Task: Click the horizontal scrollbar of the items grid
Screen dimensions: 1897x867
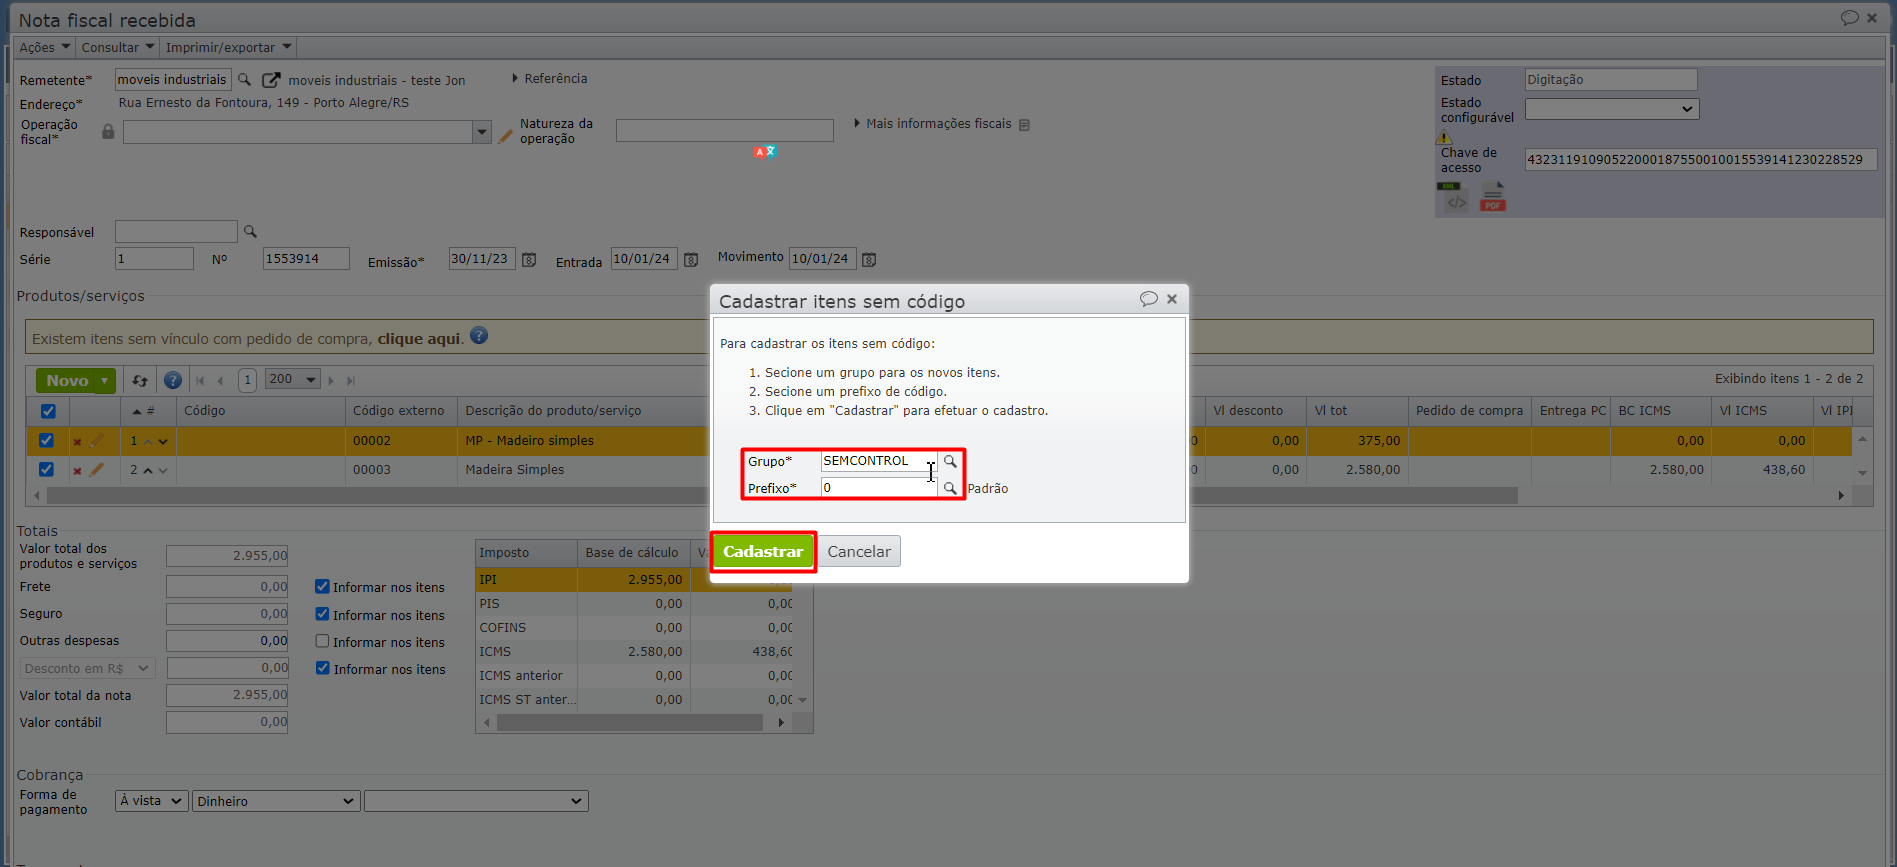Action: 782,496
